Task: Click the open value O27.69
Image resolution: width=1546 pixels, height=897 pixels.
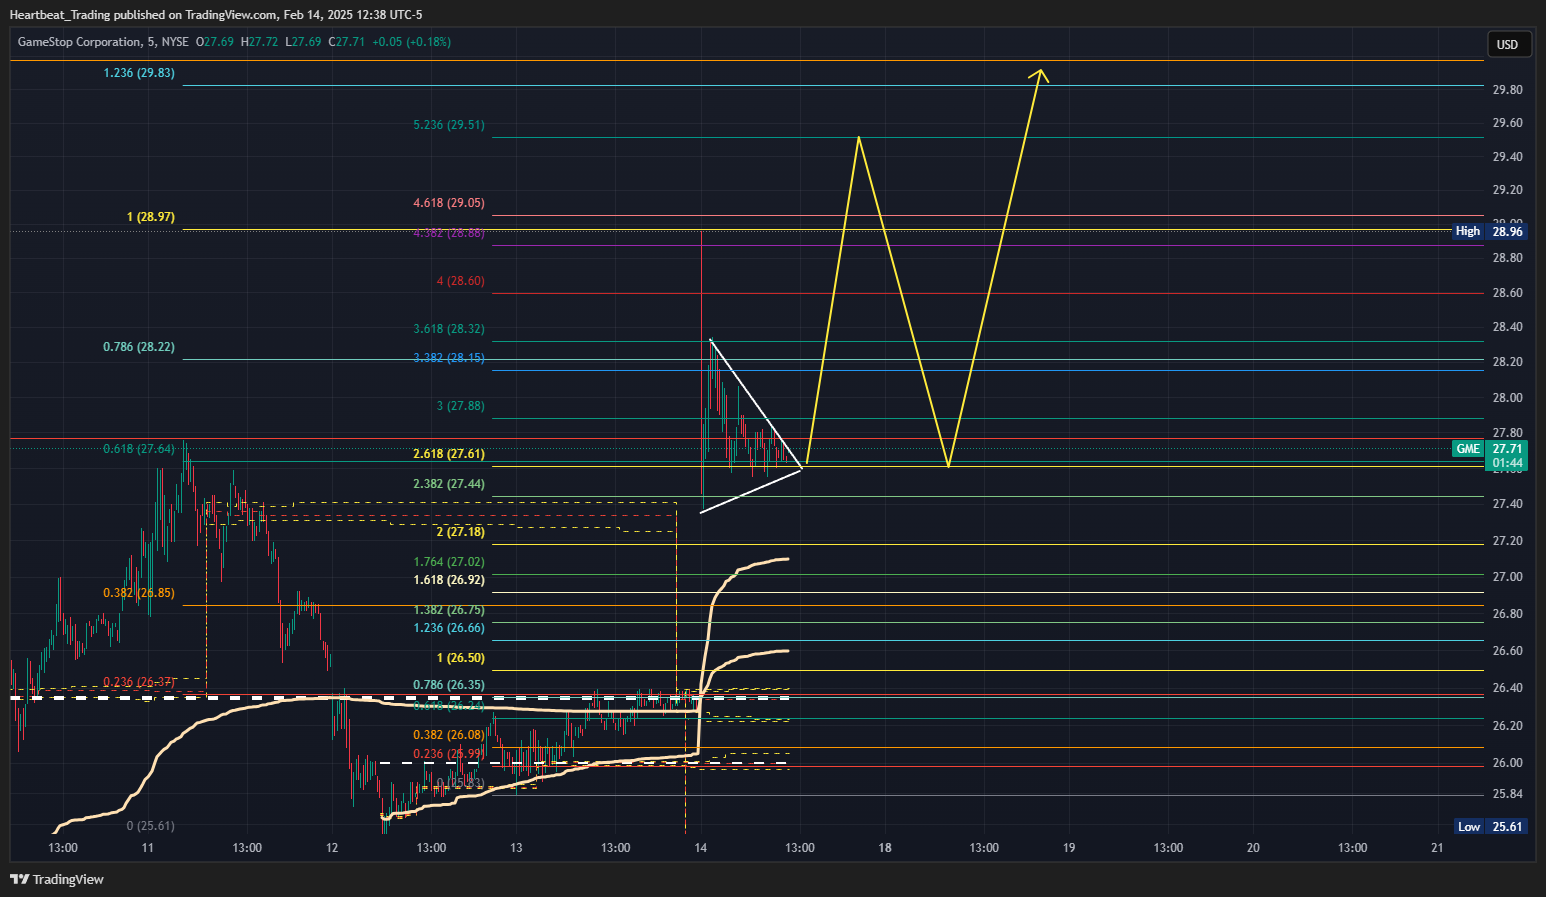Action: 214,42
